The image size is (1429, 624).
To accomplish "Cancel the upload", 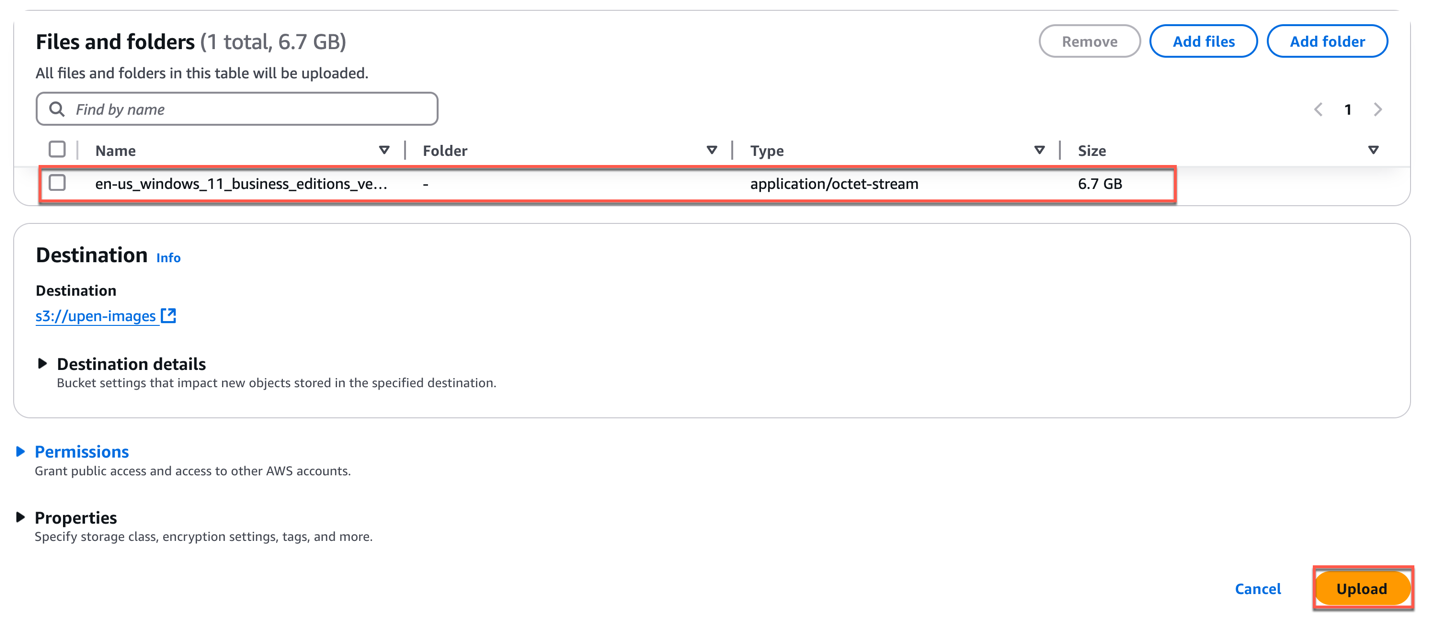I will click(1257, 589).
